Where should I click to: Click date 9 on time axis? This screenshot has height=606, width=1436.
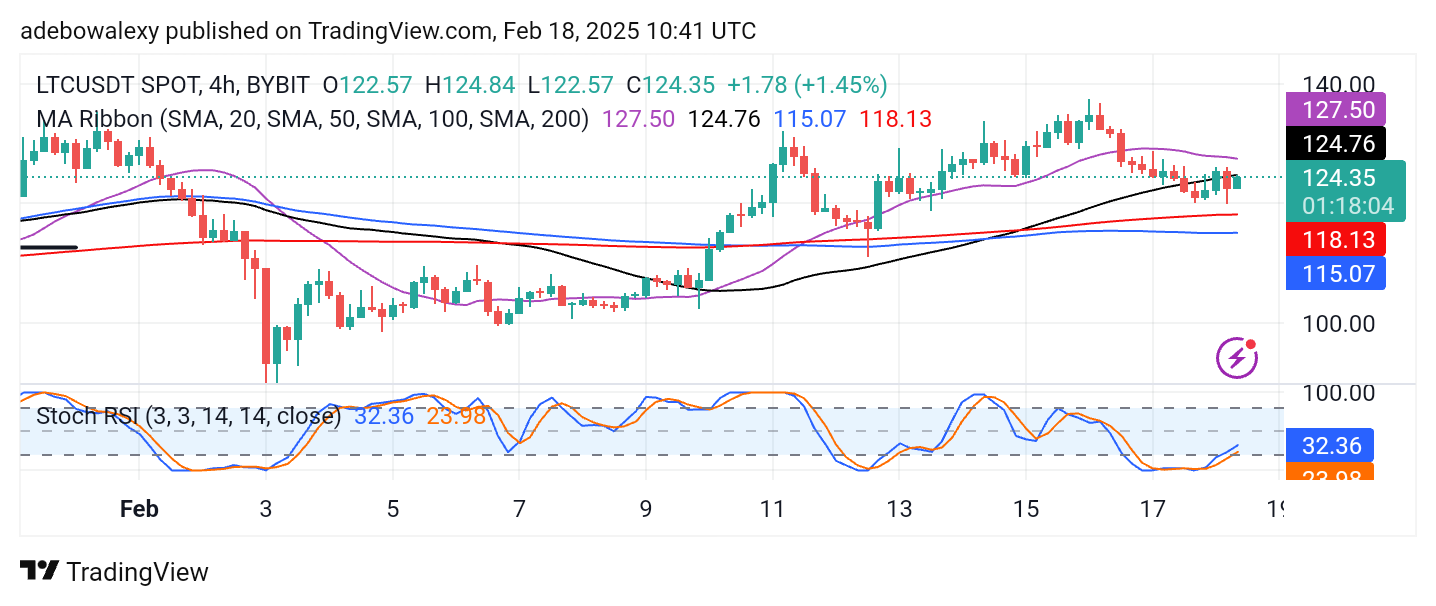[x=645, y=509]
